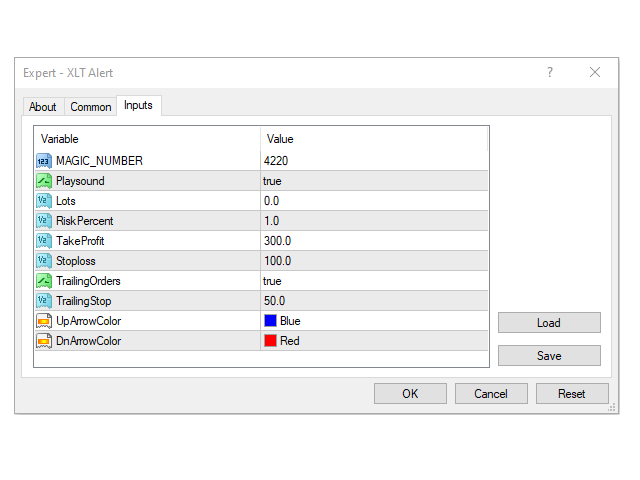Click the Stoploss double type icon
This screenshot has width=640, height=480.
coord(44,261)
